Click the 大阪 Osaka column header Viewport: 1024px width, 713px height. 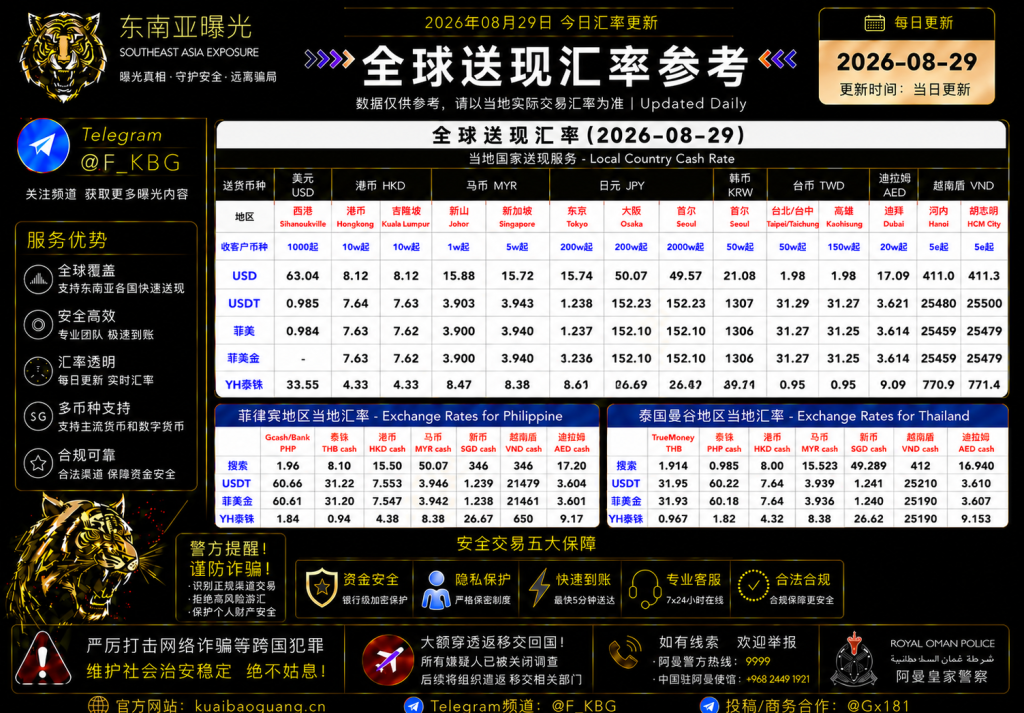(x=631, y=217)
